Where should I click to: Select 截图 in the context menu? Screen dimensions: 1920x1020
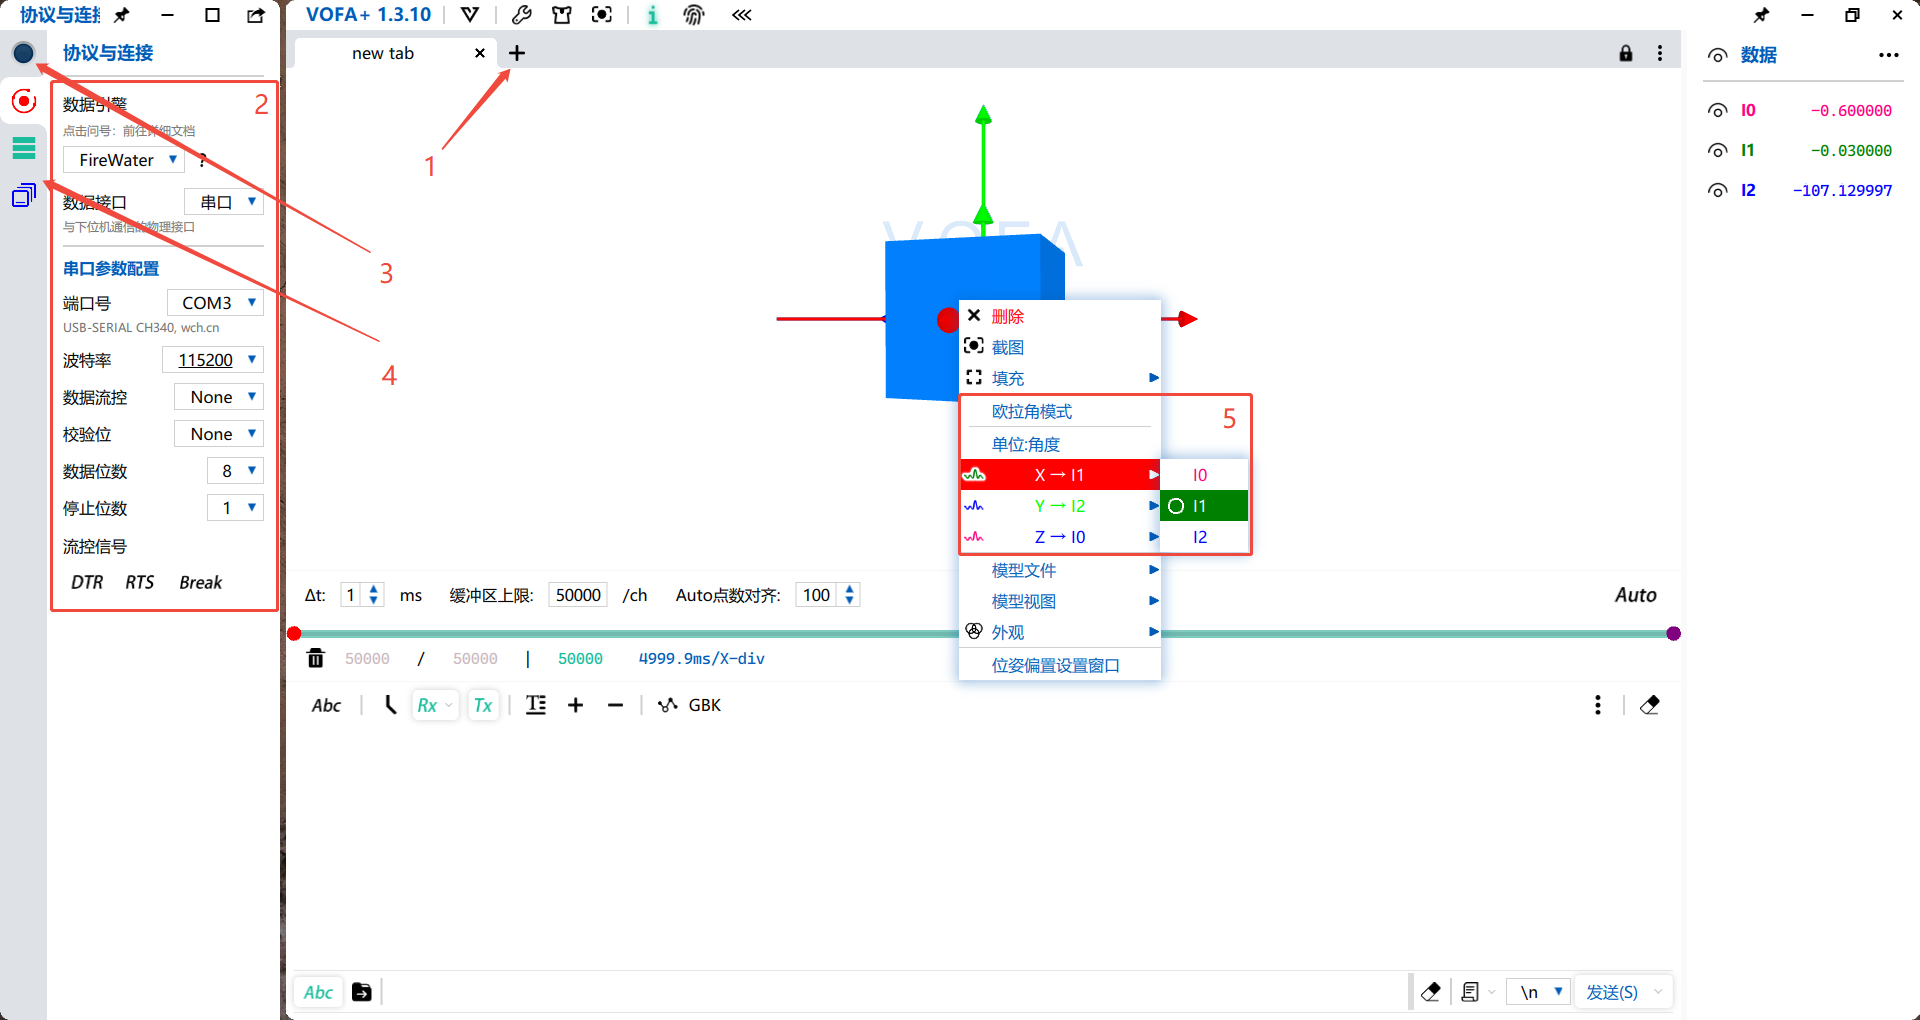click(1060, 347)
